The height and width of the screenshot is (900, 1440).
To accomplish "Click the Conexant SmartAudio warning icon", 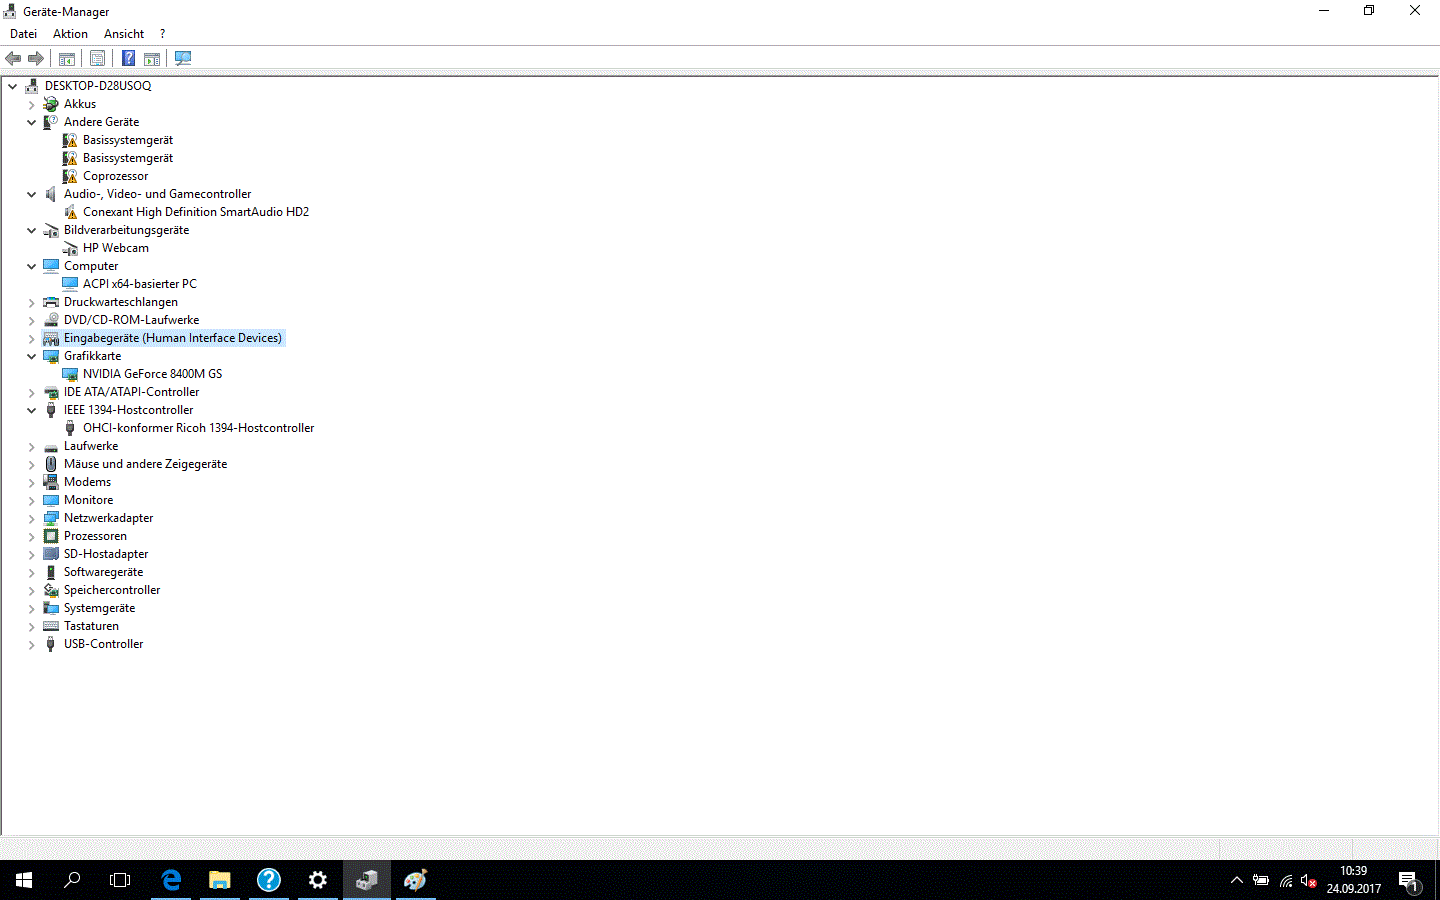I will (x=70, y=212).
